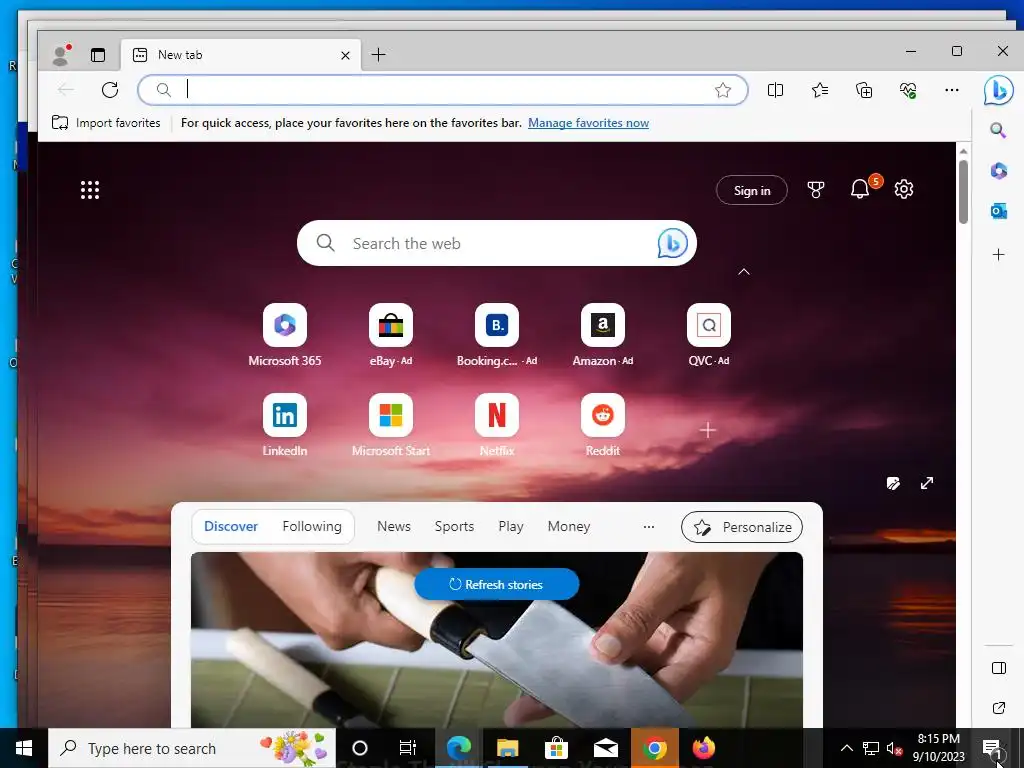The width and height of the screenshot is (1024, 768).
Task: Open the Money tab
Action: [569, 526]
